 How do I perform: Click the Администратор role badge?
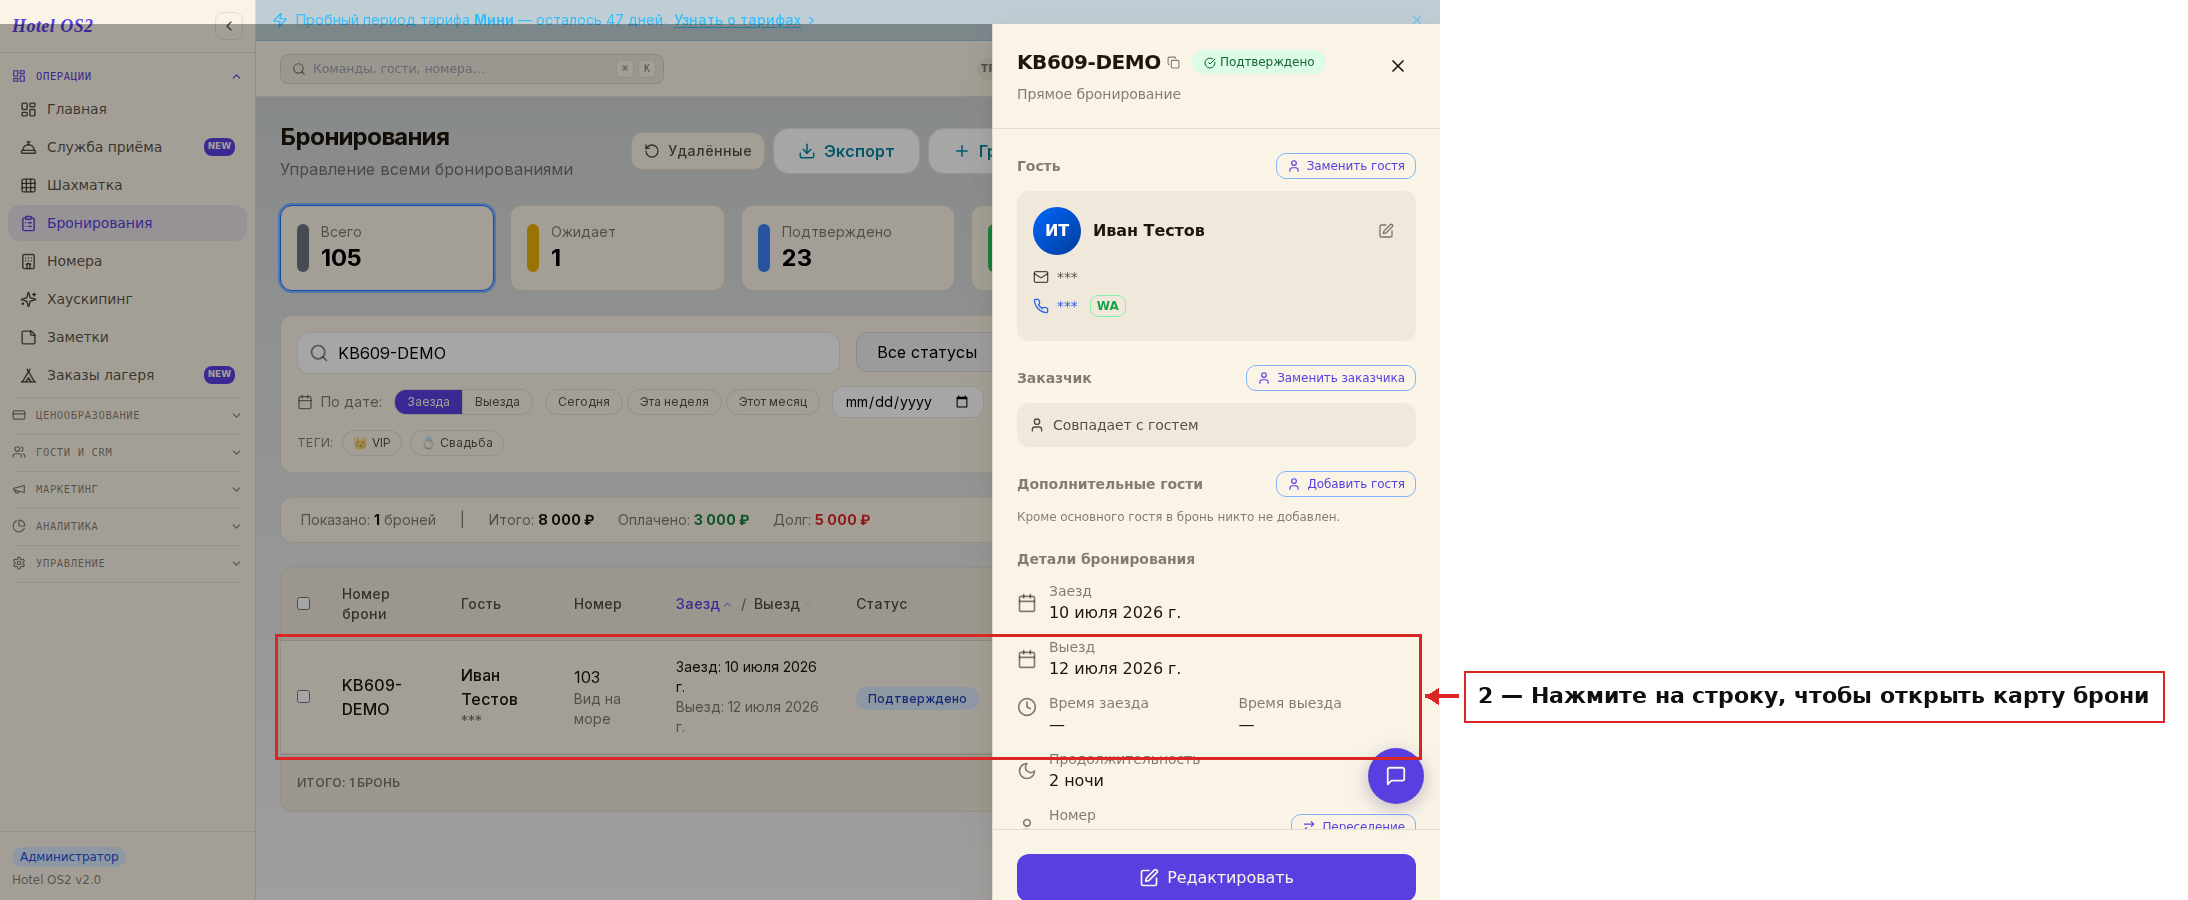click(x=69, y=857)
